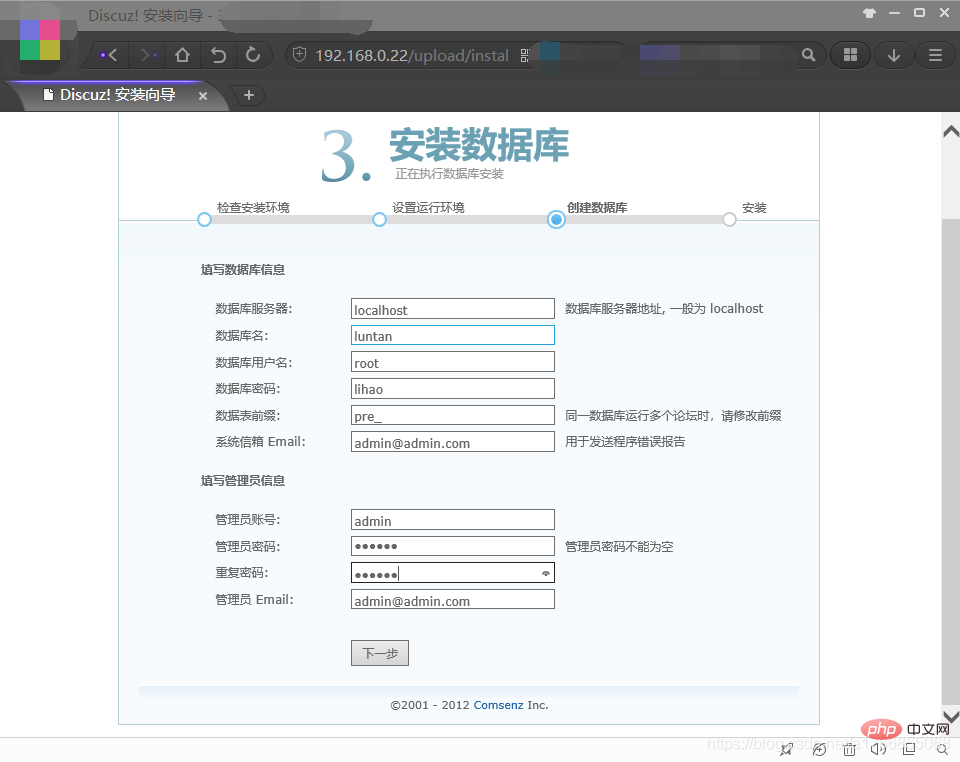The height and width of the screenshot is (762, 960).
Task: Focus the 系统信箱 Email input field
Action: 453,442
